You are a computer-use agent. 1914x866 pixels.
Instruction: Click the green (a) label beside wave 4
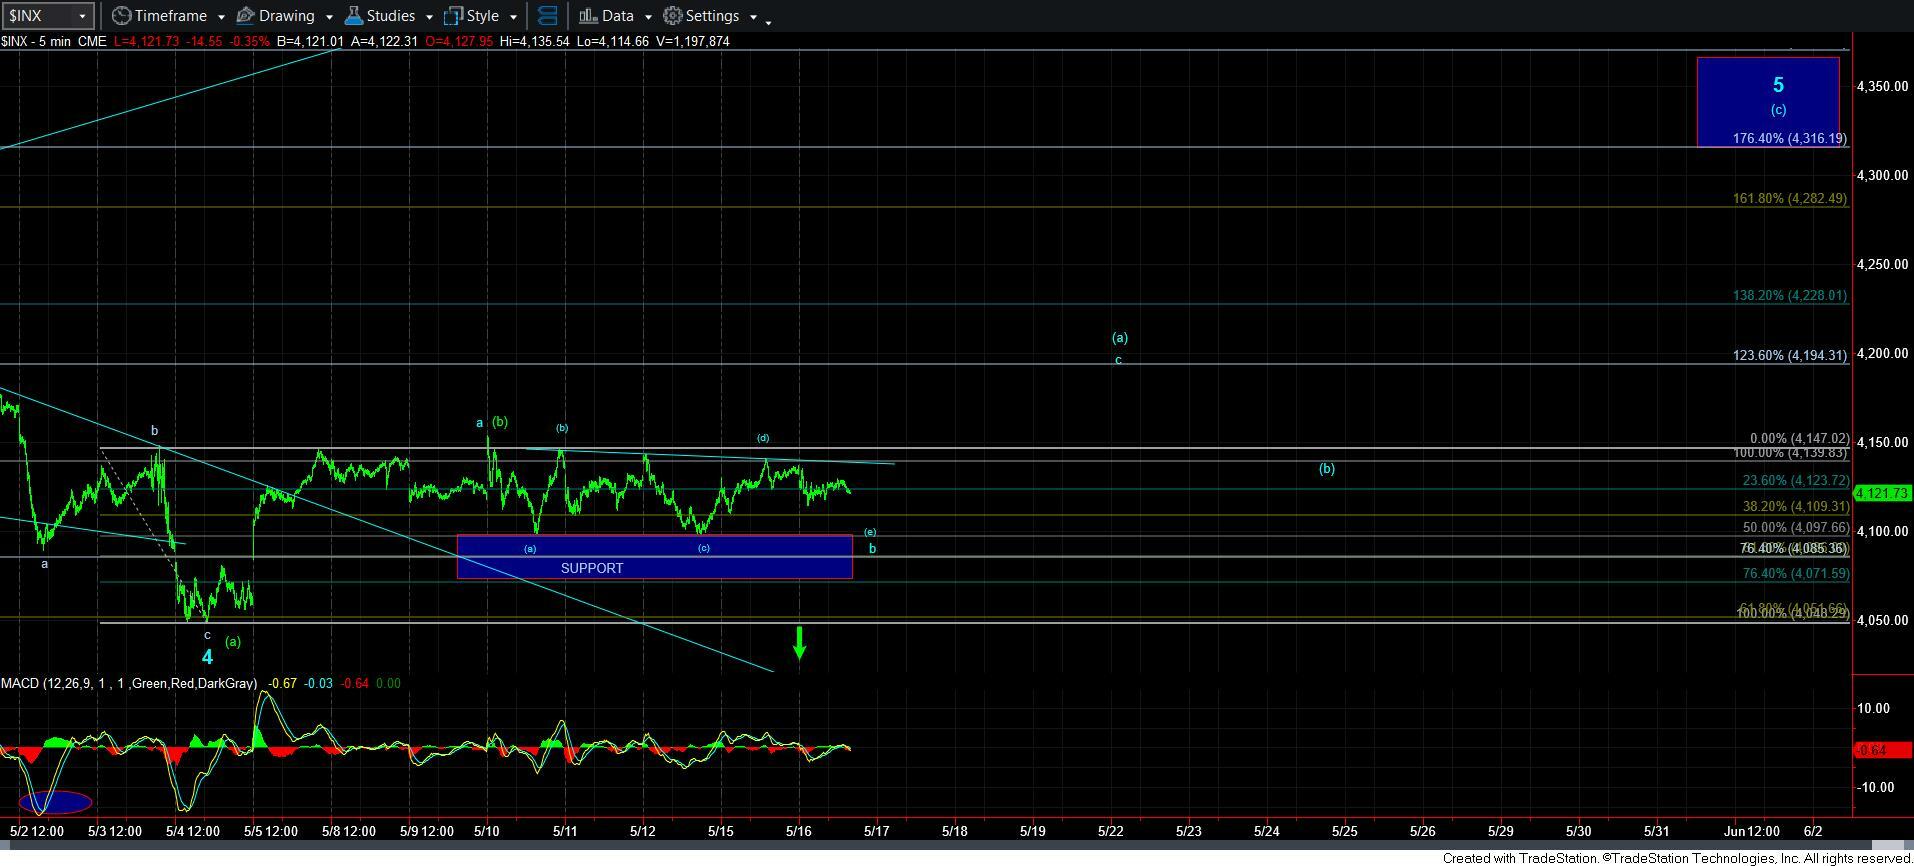(x=232, y=642)
